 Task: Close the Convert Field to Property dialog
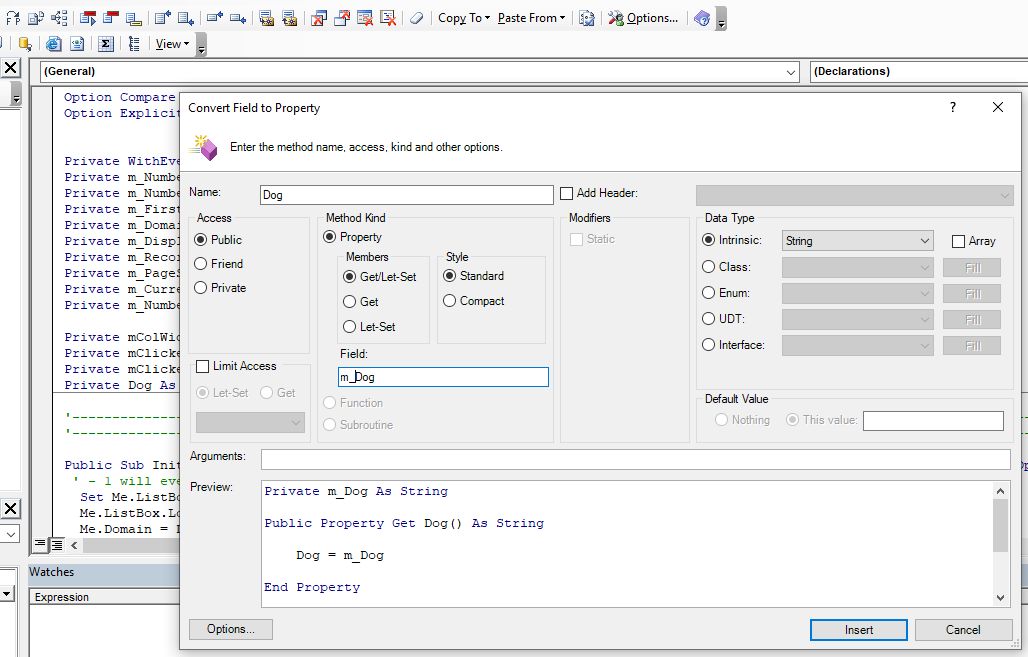coord(998,107)
